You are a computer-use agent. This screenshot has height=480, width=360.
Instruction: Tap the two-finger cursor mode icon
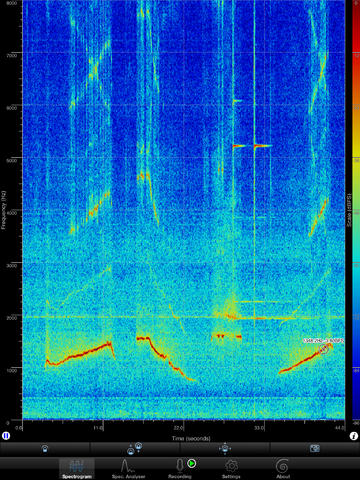135,449
